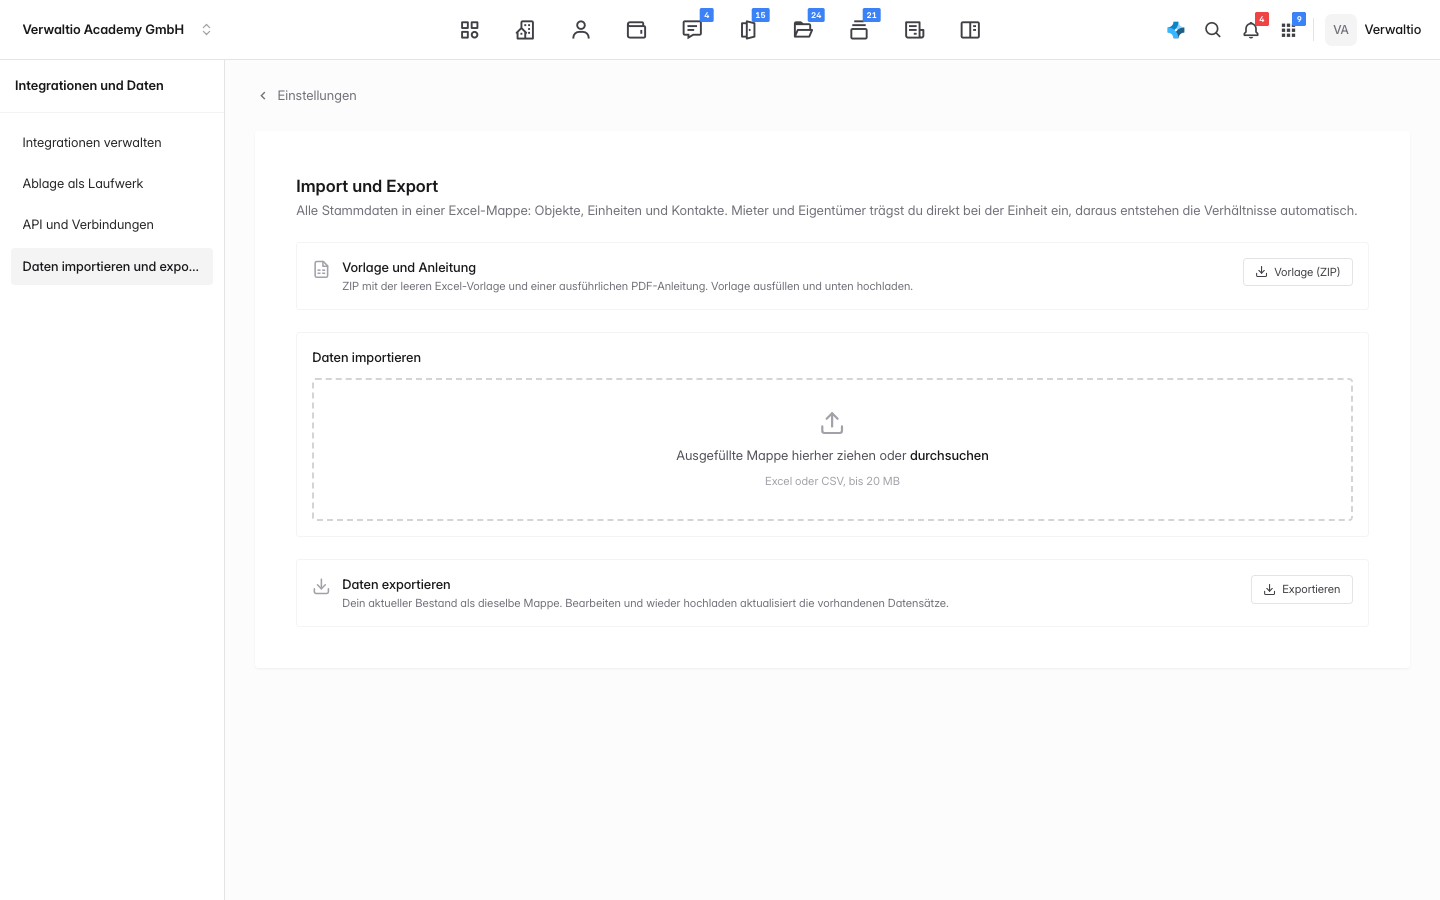Open the wallet icon in top navigation
1440x900 pixels.
coord(636,30)
